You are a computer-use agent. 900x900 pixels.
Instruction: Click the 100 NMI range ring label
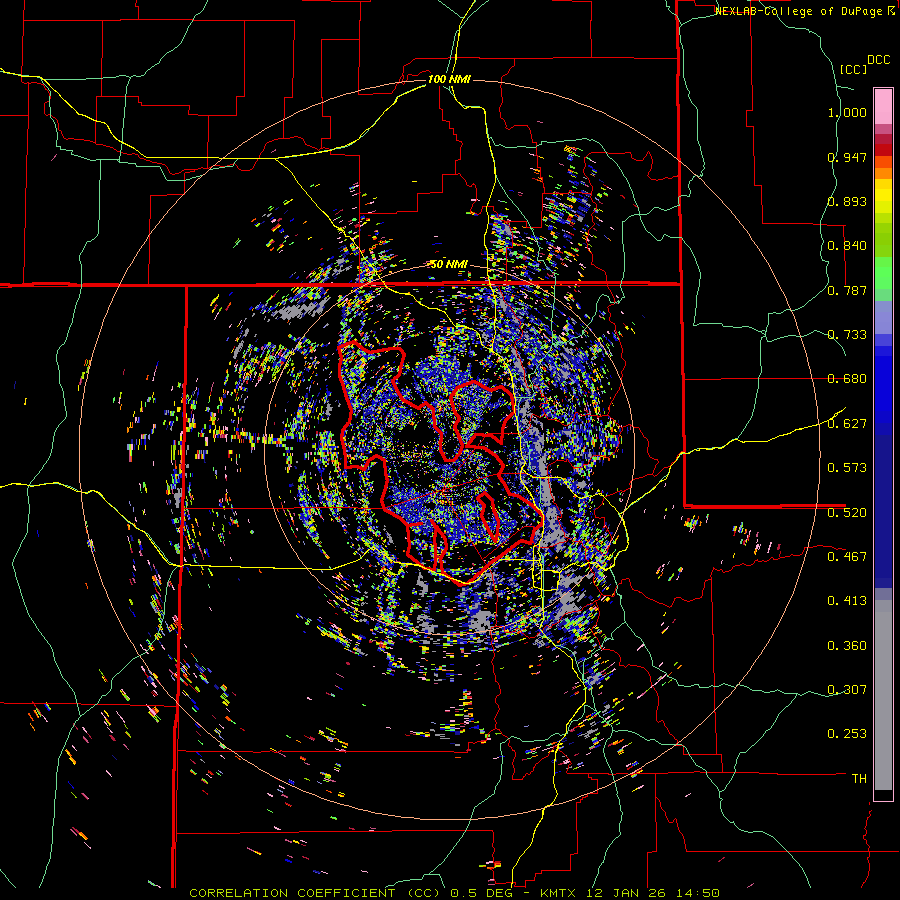[449, 79]
